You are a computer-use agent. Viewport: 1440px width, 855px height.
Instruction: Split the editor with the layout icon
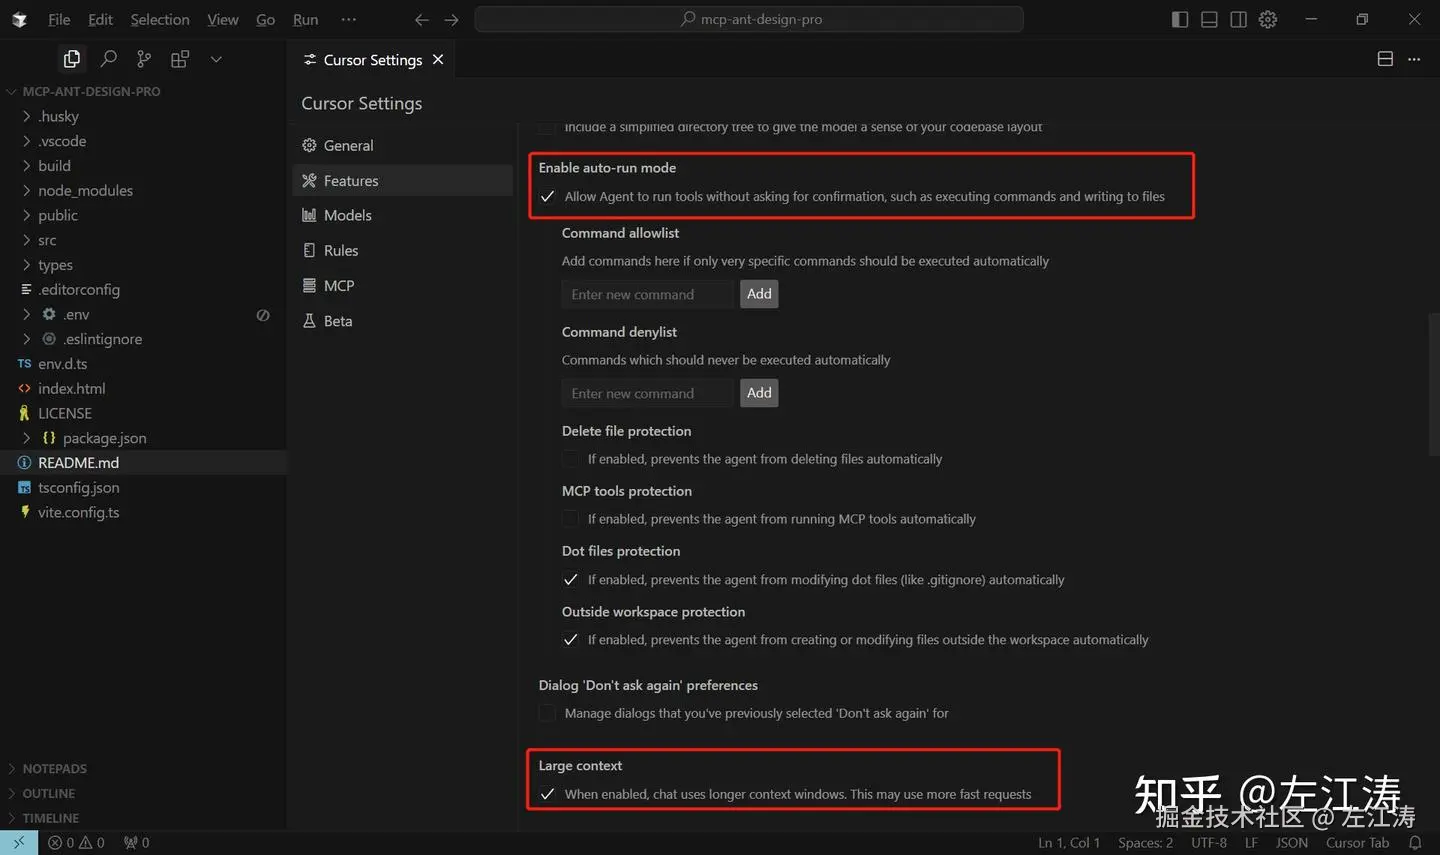(1385, 59)
